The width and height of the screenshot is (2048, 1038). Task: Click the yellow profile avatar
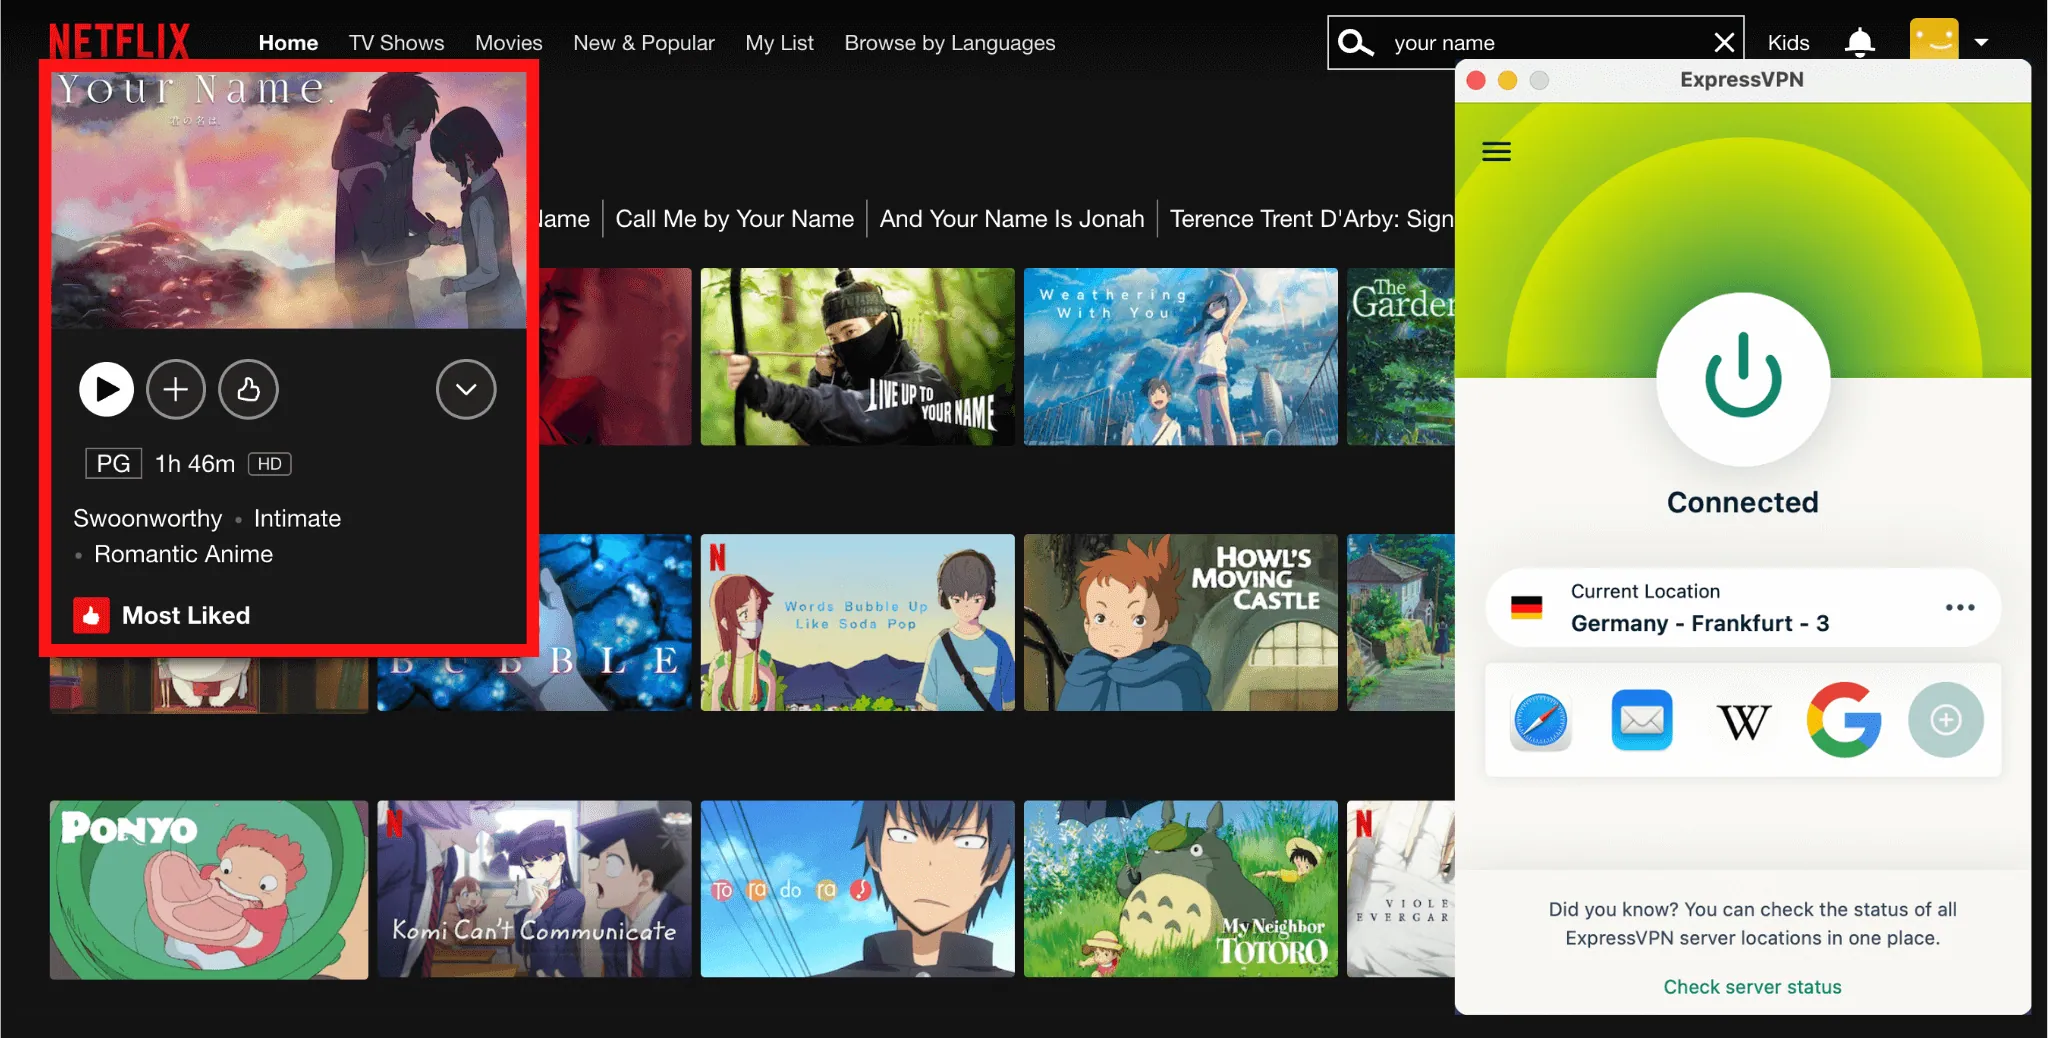coord(1933,41)
